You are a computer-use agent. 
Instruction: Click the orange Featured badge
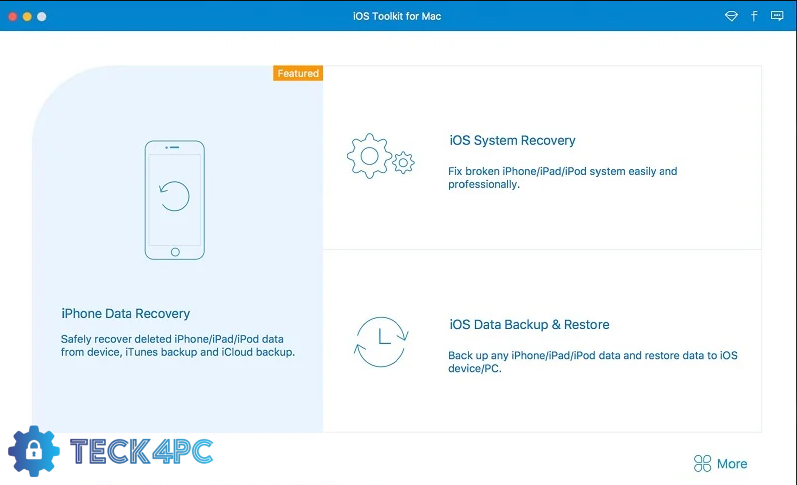tap(298, 73)
